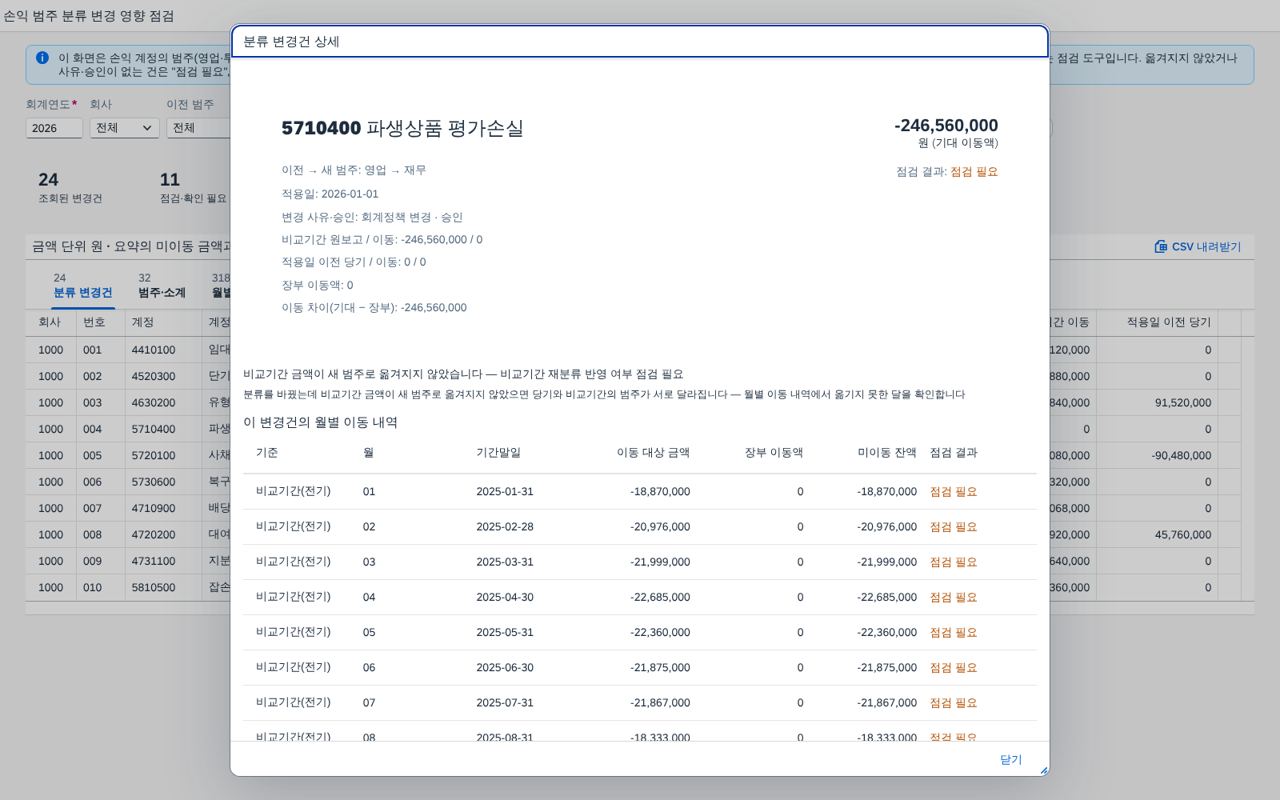Click 이동 차이(기대 − 장부) line
This screenshot has height=800, width=1280.
(374, 308)
